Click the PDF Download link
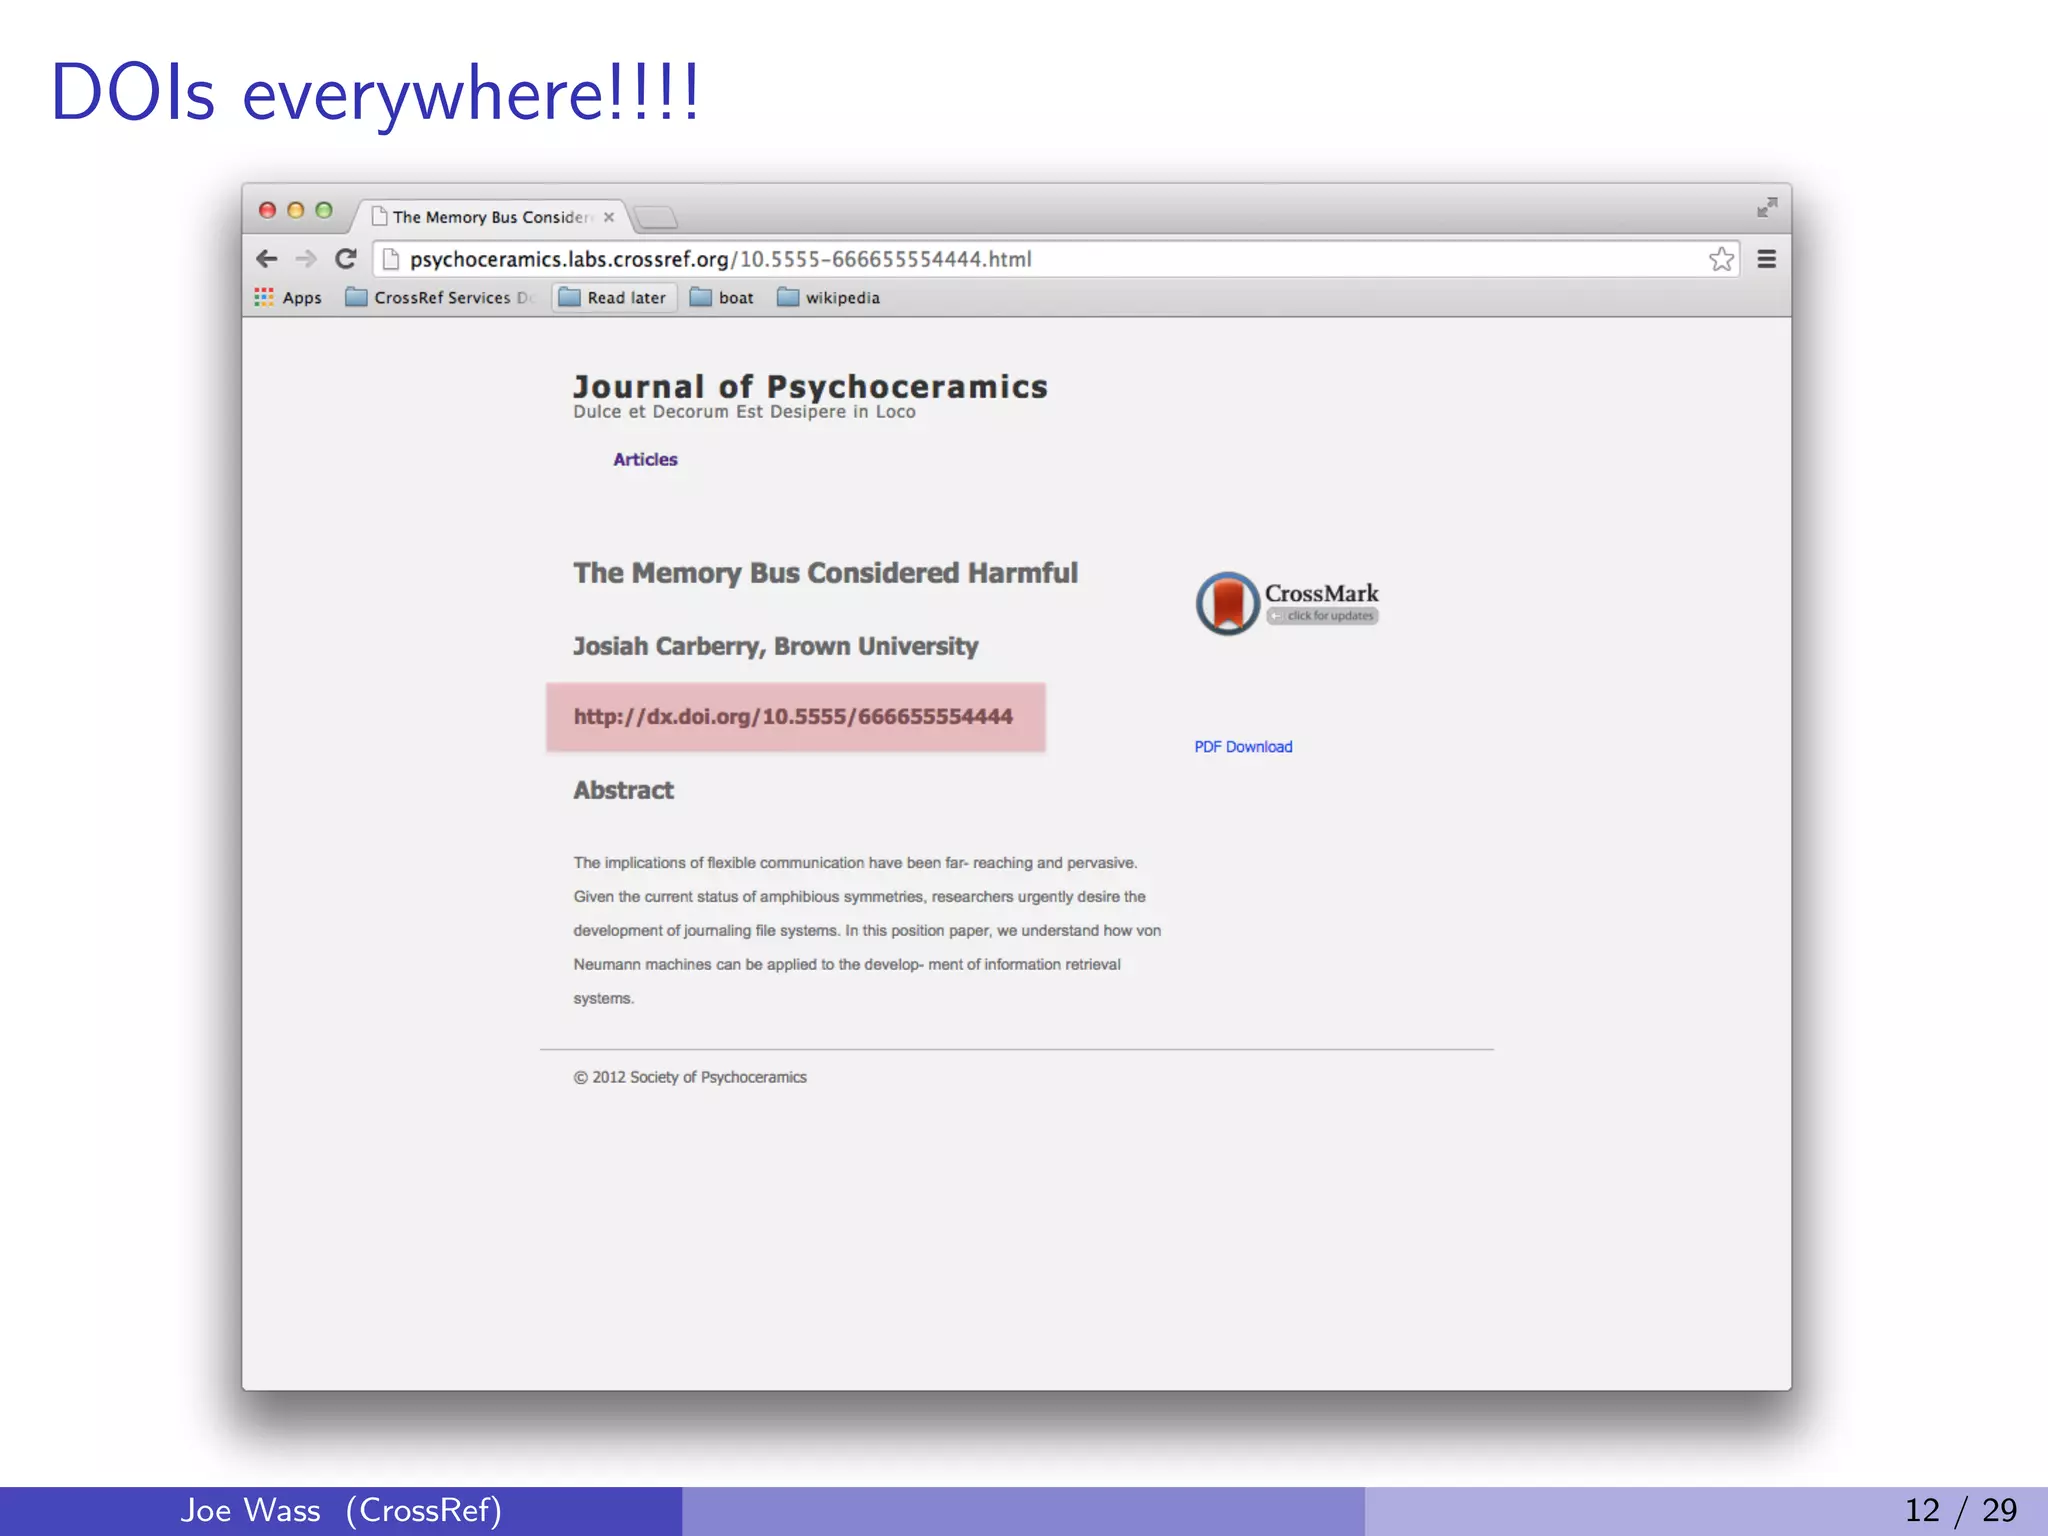Image resolution: width=2048 pixels, height=1536 pixels. pyautogui.click(x=1243, y=747)
